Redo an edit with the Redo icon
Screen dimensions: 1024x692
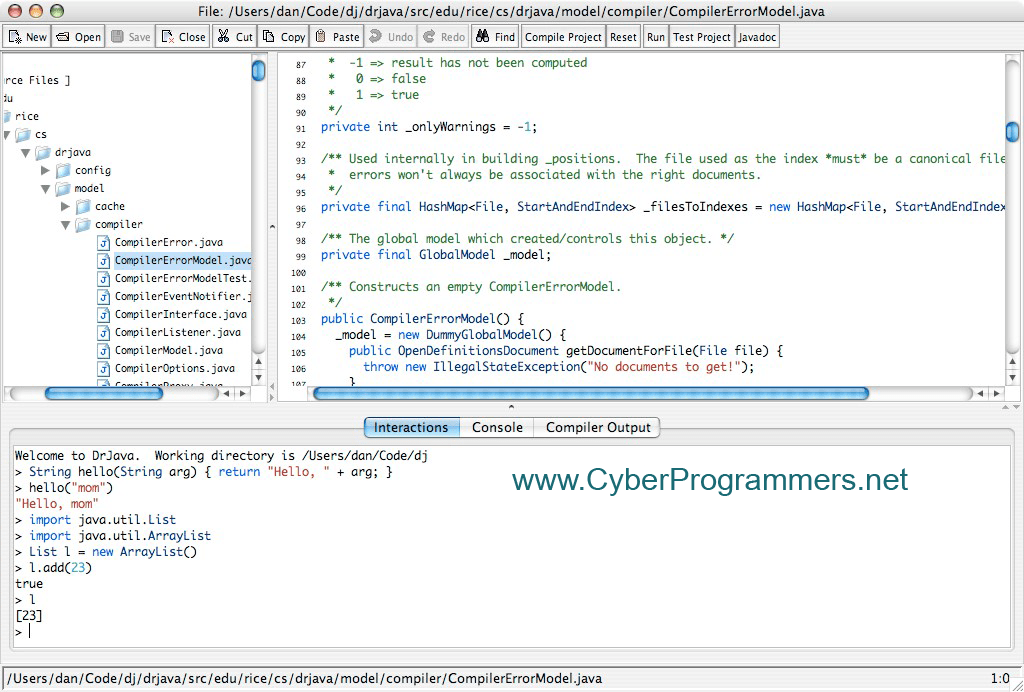[442, 35]
